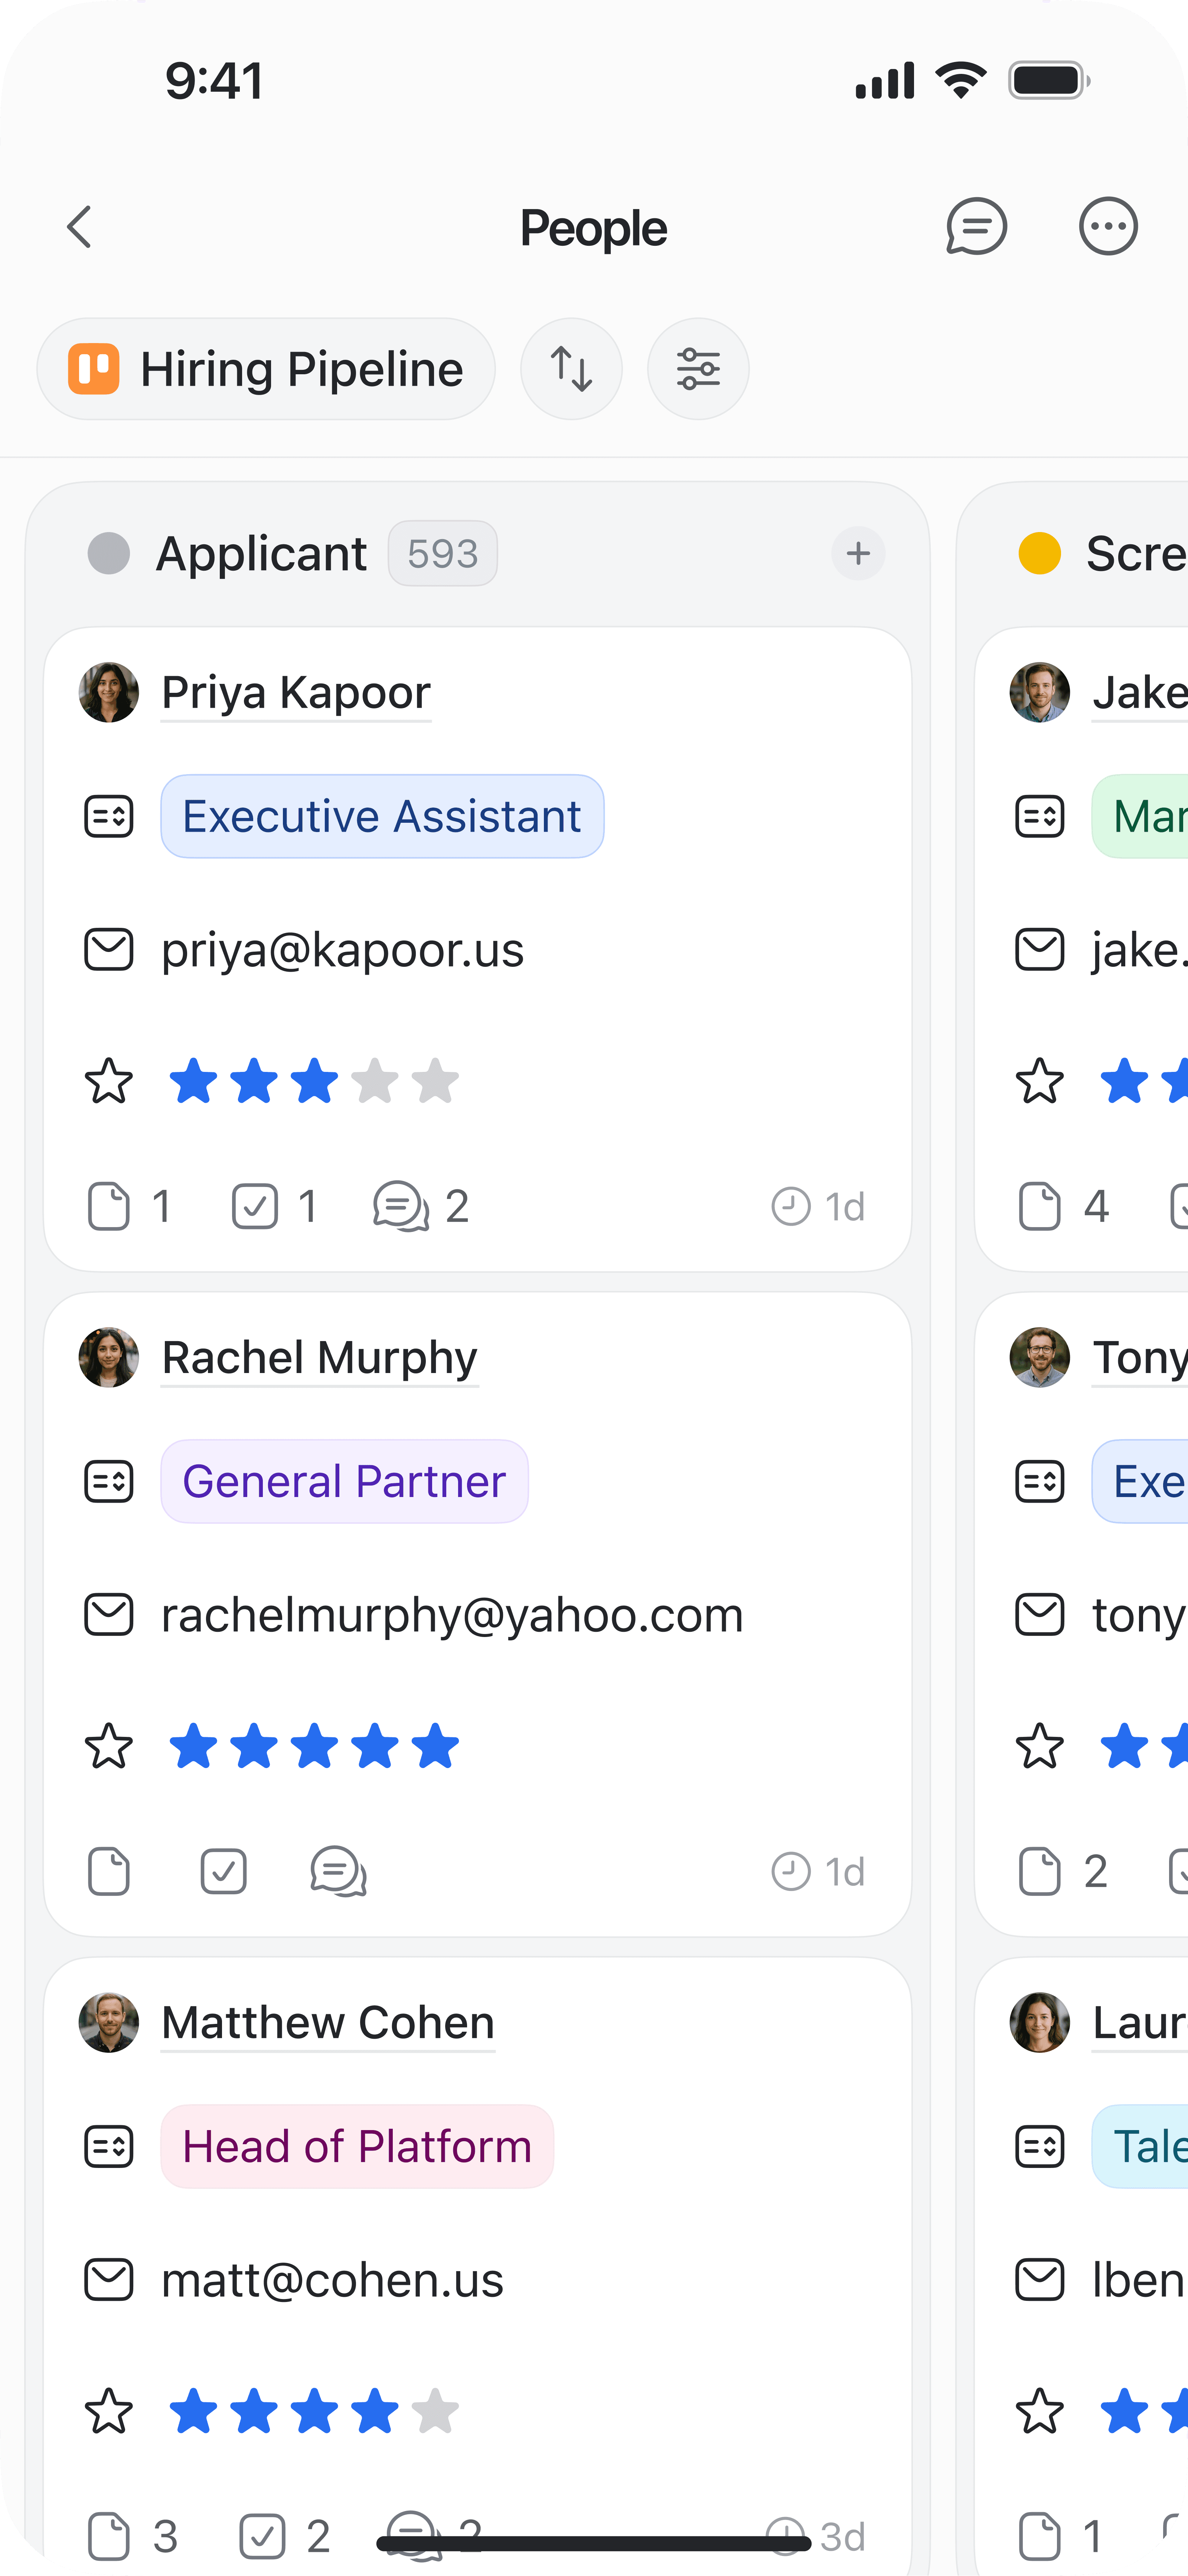Open the sort arrows button
Image resolution: width=1188 pixels, height=2576 pixels.
571,369
